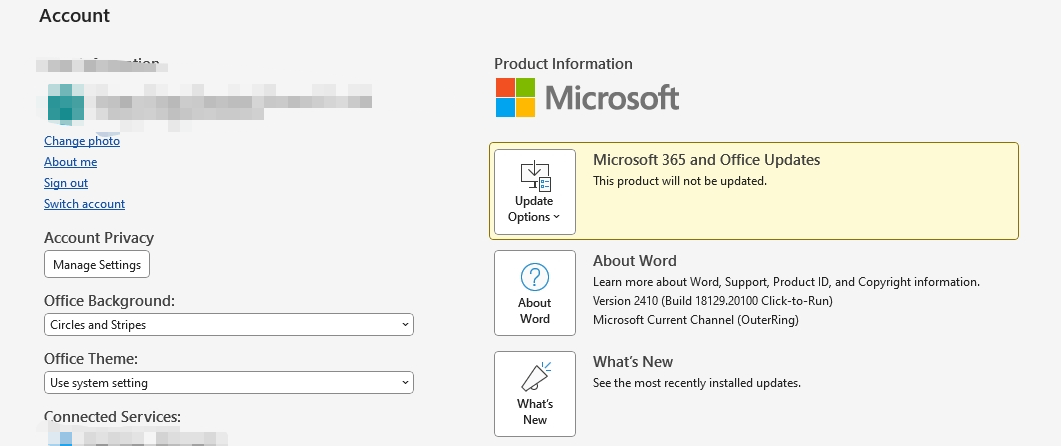The height and width of the screenshot is (446, 1061).
Task: Click the Product Information heading
Action: (563, 64)
